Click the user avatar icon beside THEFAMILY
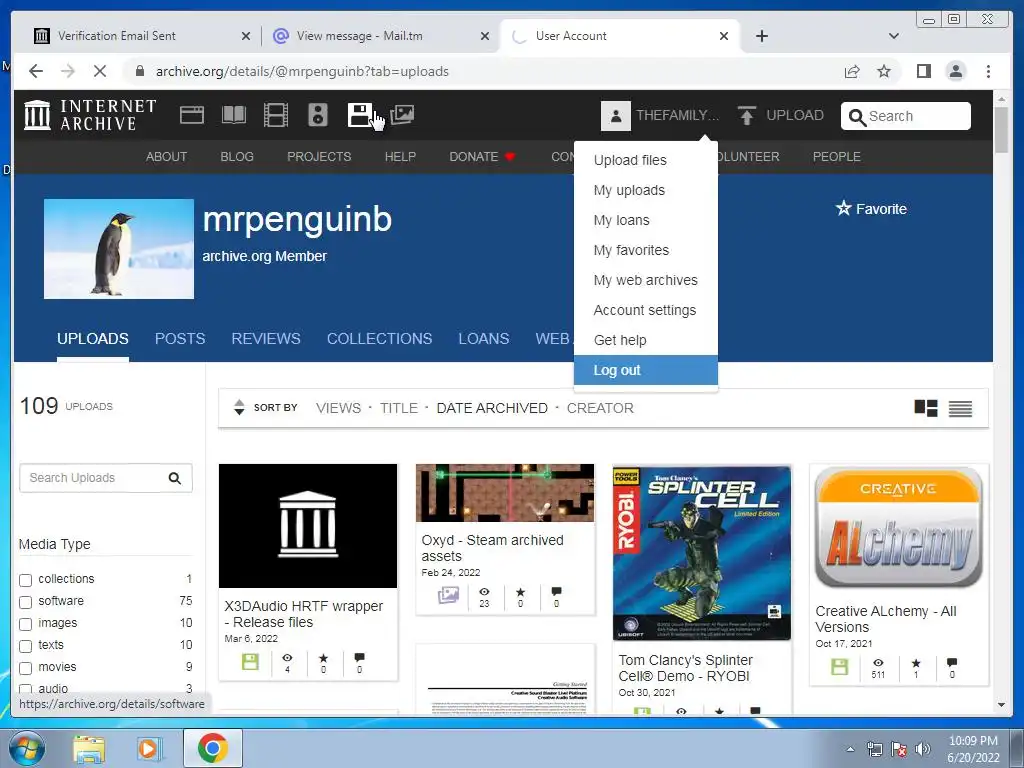This screenshot has width=1024, height=768. pyautogui.click(x=616, y=116)
